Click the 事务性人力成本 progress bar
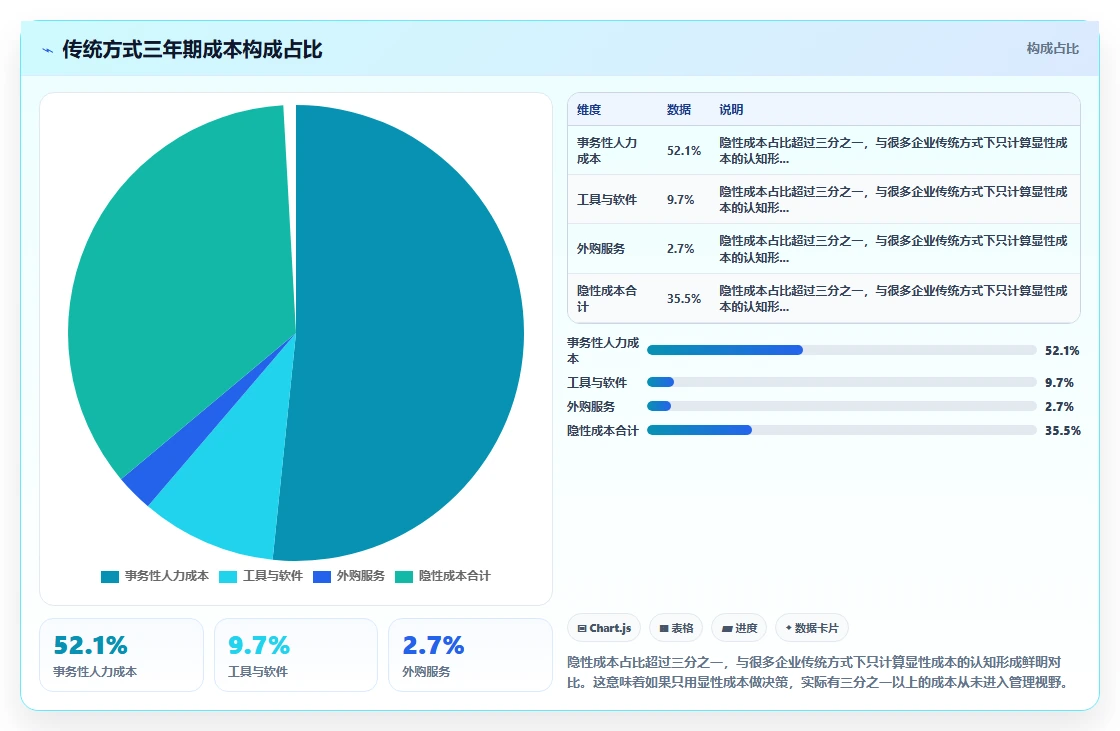The image size is (1120, 731). point(841,350)
